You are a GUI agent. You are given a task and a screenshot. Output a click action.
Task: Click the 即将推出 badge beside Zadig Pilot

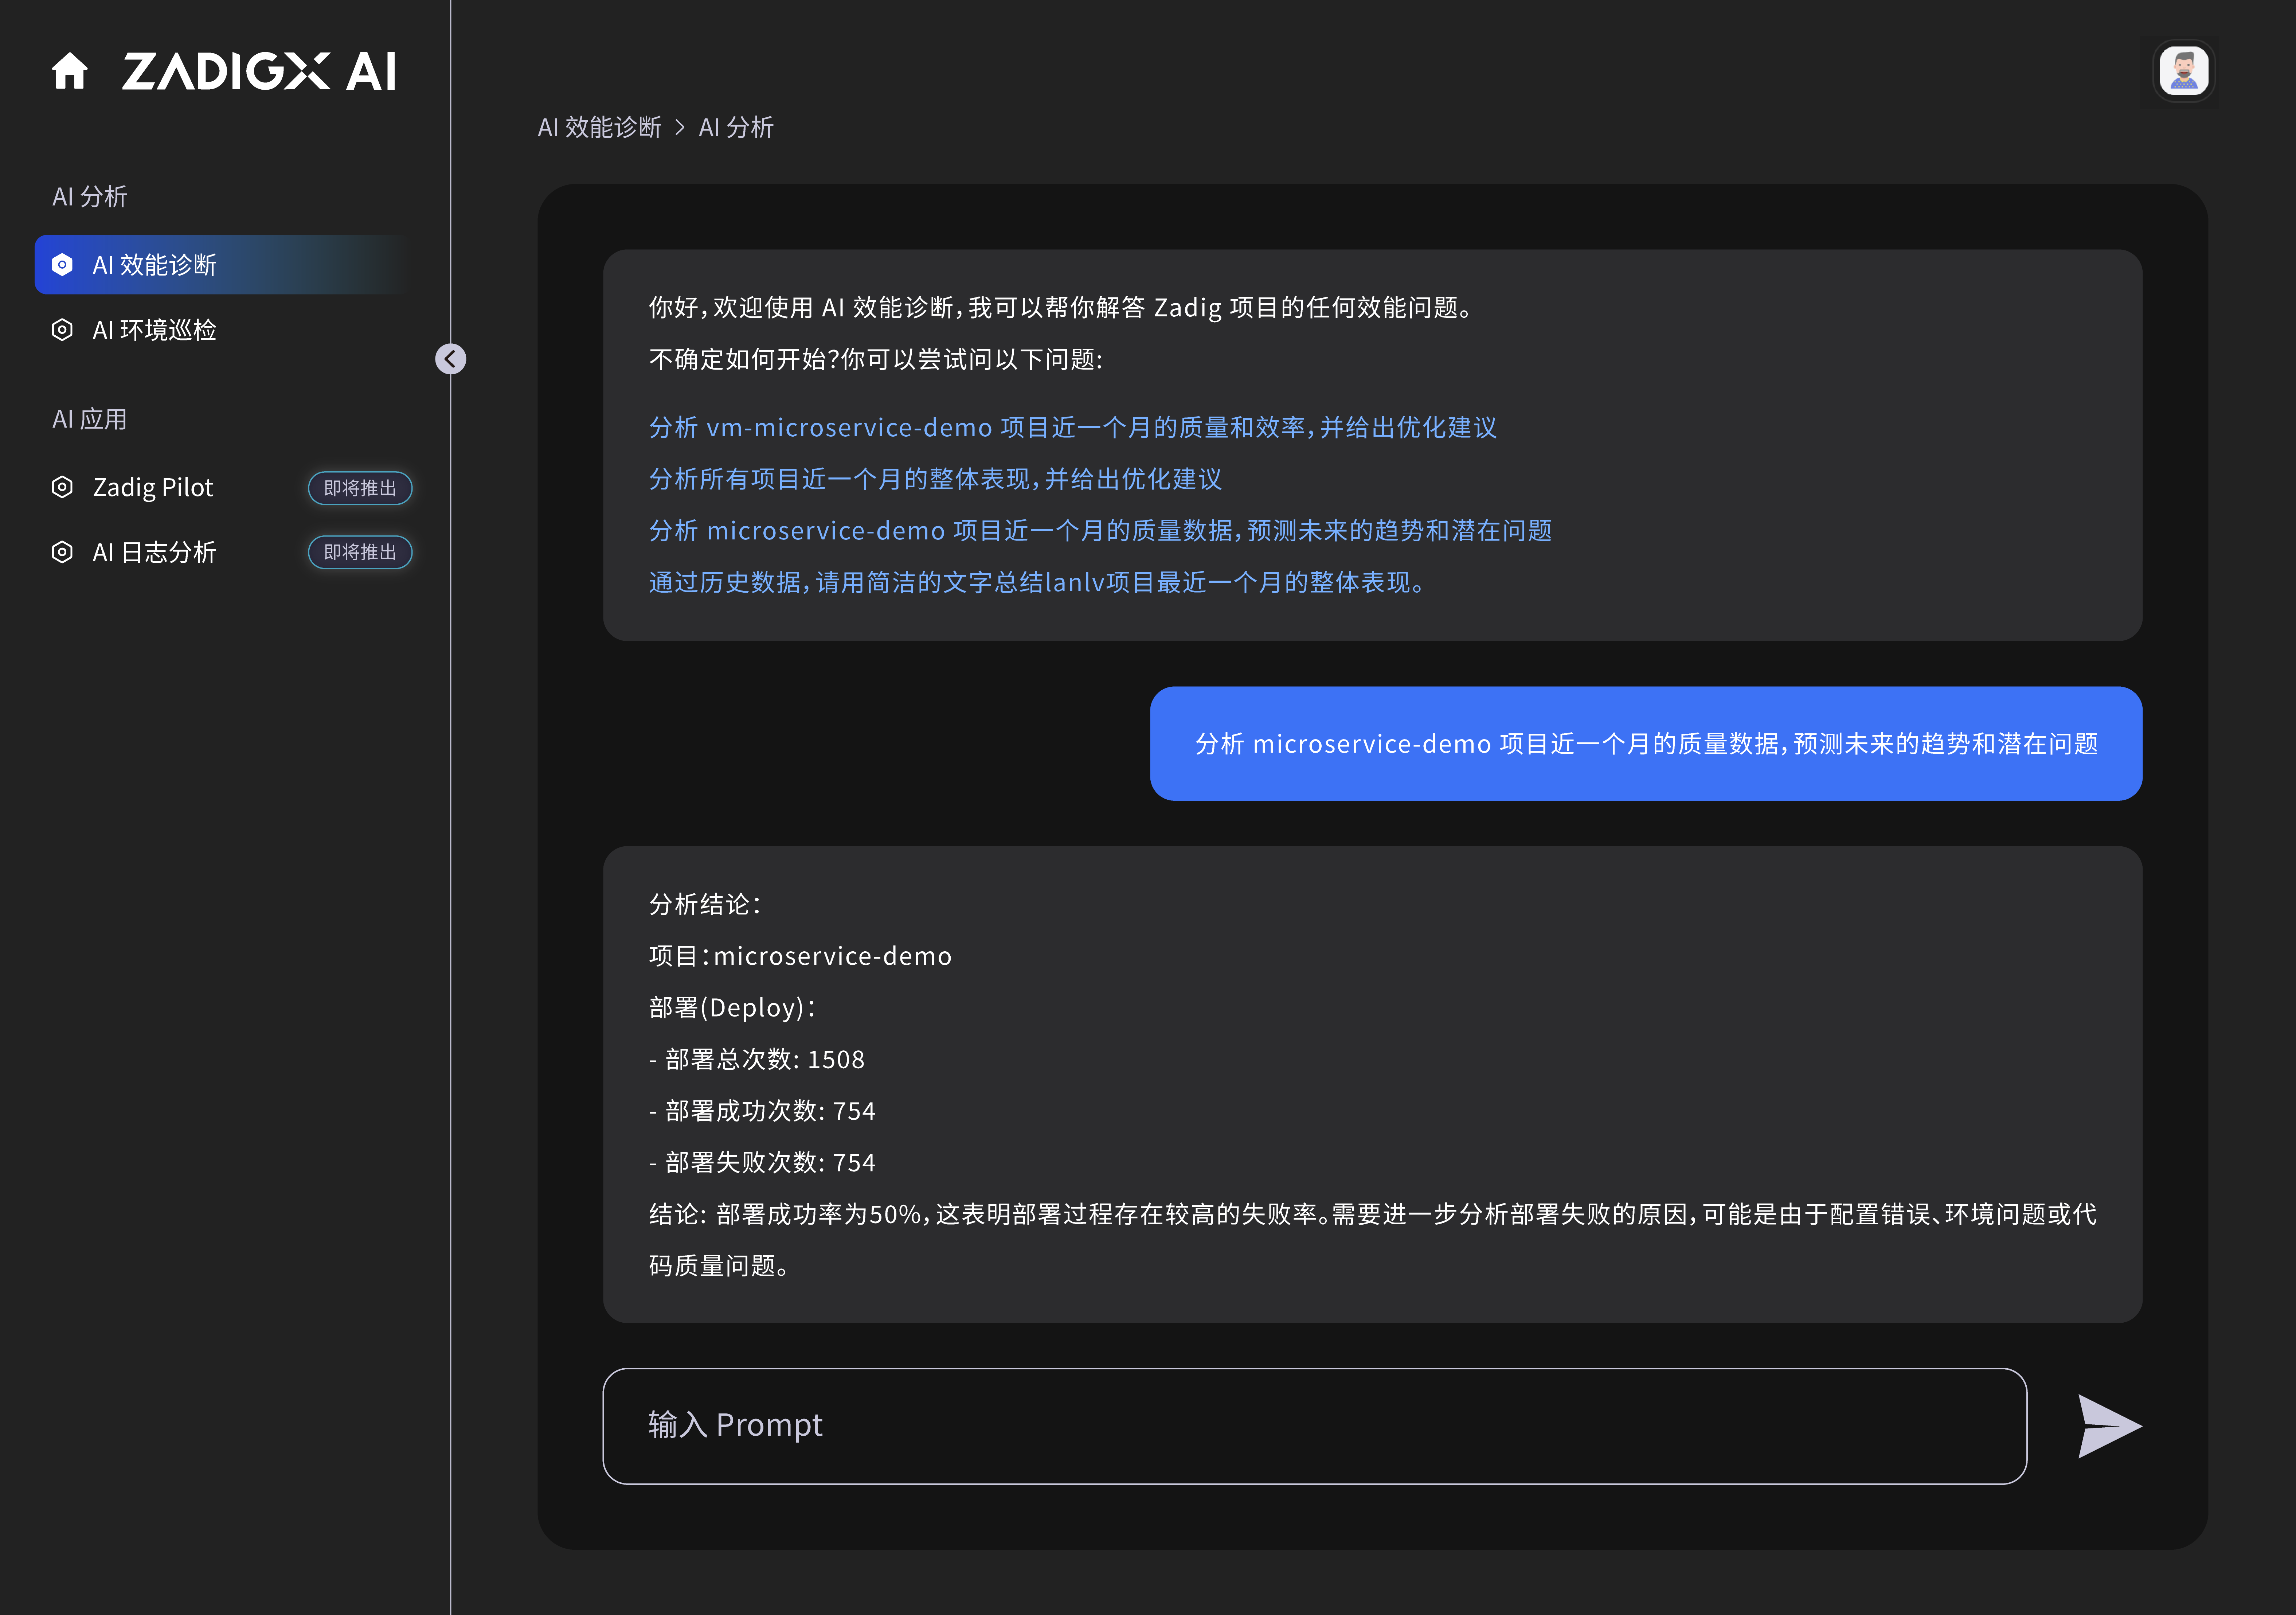(360, 488)
